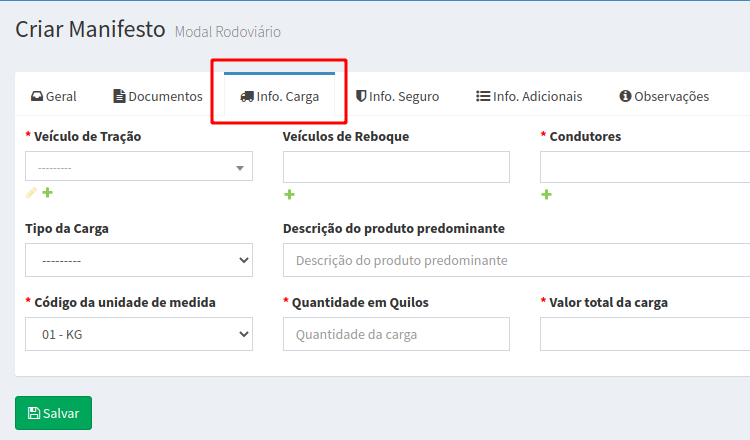The height and width of the screenshot is (440, 750).
Task: Open the Veículo de Tração dropdown
Action: point(139,167)
